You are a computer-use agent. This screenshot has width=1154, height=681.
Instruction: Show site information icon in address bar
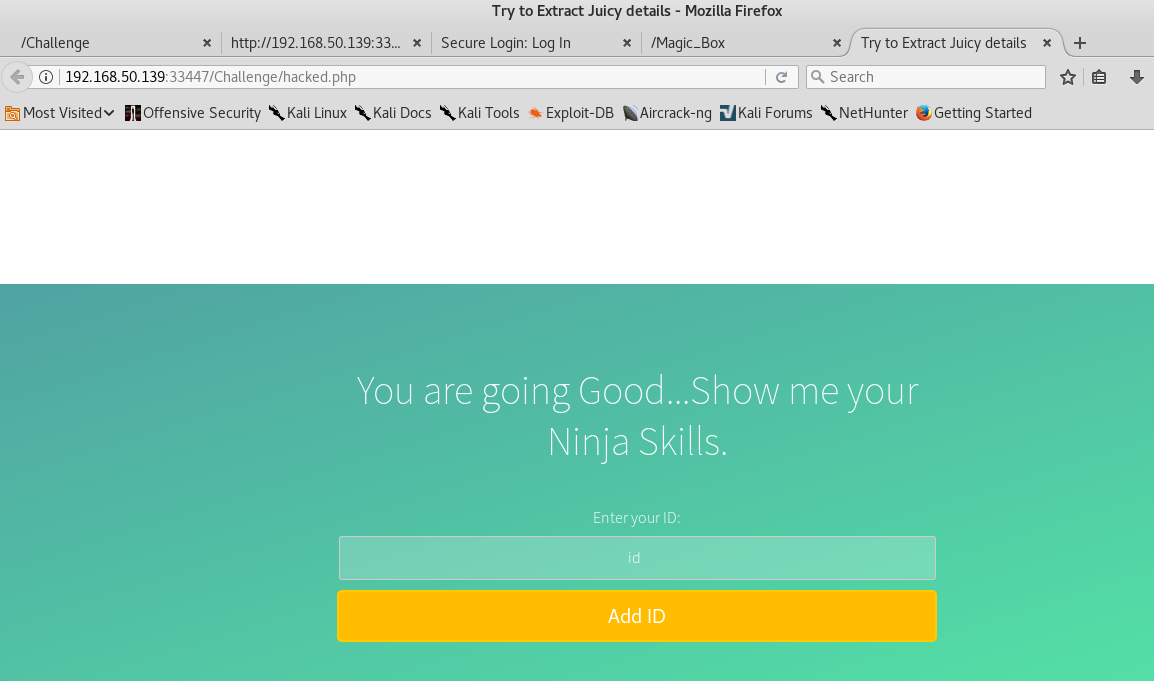click(46, 77)
